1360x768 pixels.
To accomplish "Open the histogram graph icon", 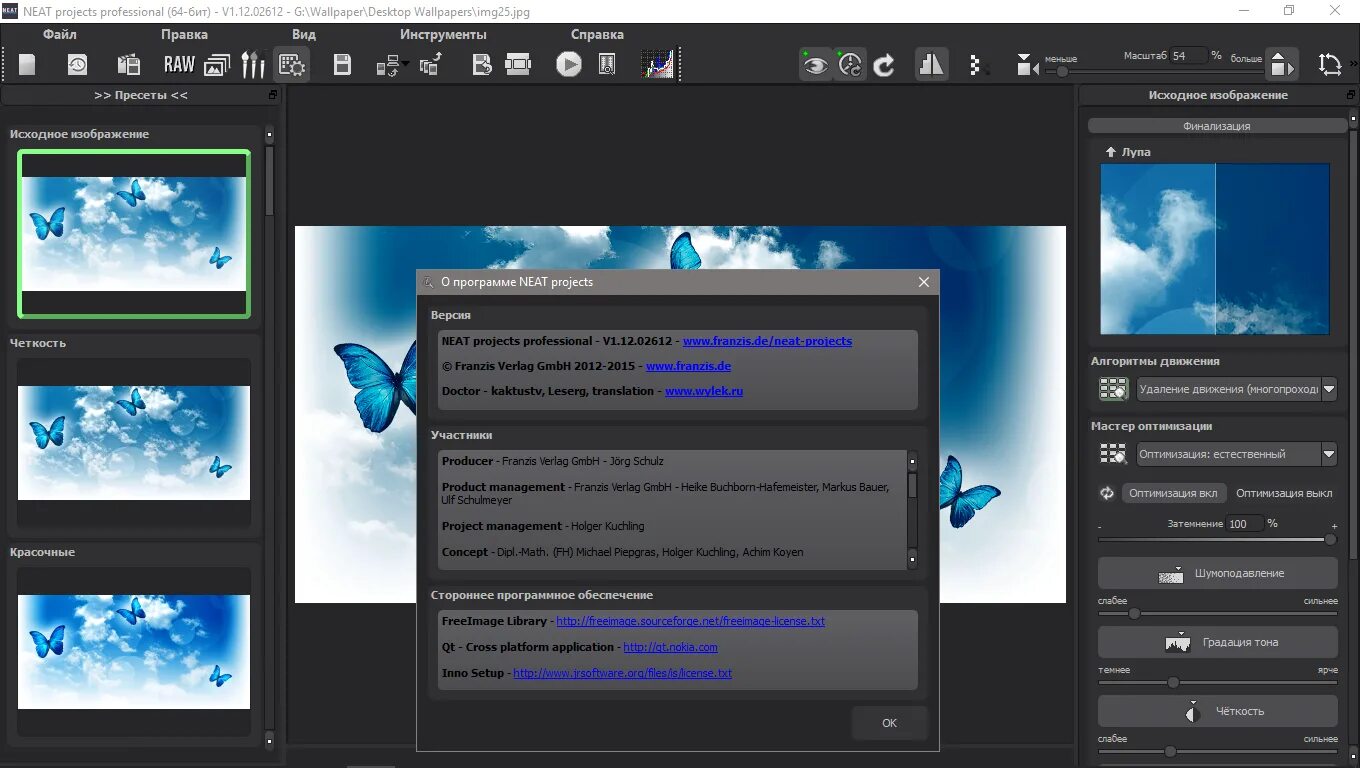I will click(x=657, y=65).
